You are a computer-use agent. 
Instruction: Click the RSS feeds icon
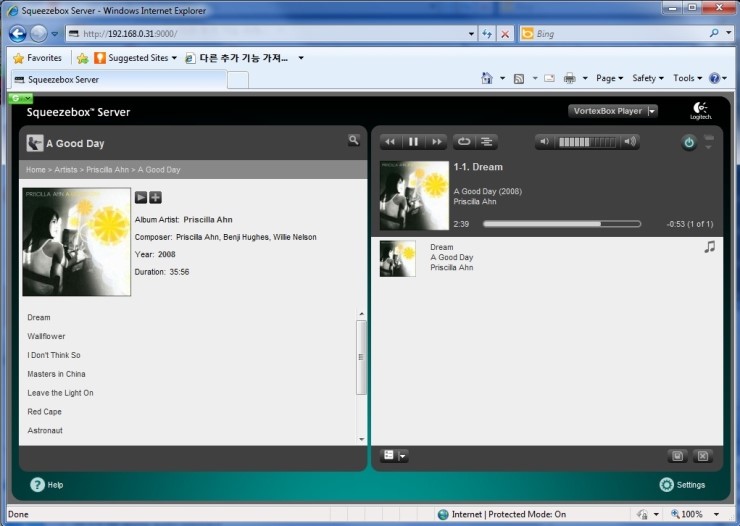519,79
